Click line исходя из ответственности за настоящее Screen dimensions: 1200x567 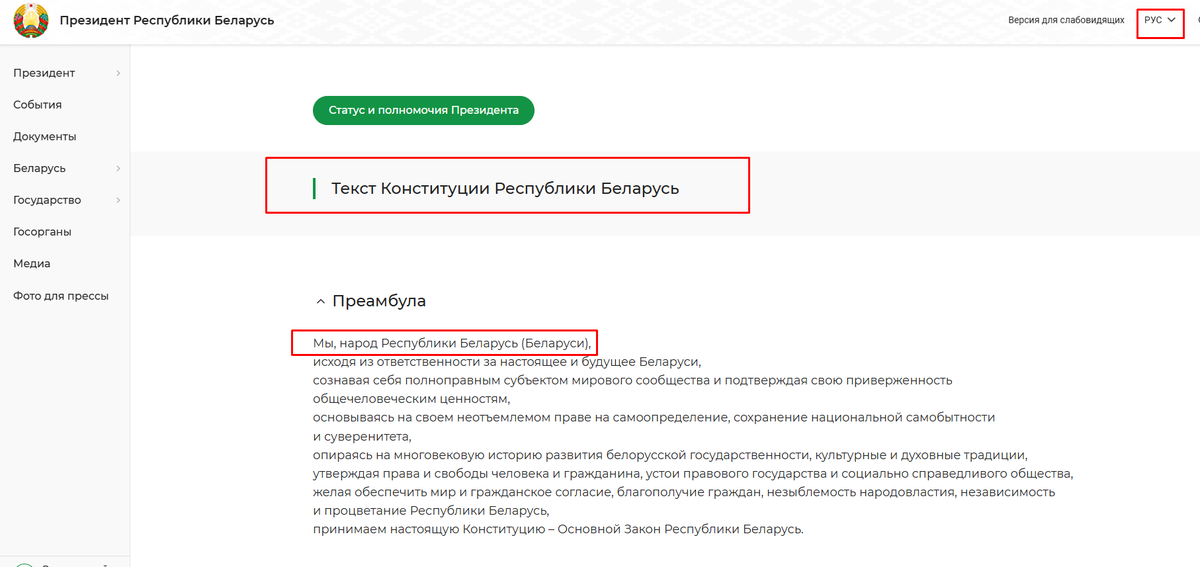point(507,362)
